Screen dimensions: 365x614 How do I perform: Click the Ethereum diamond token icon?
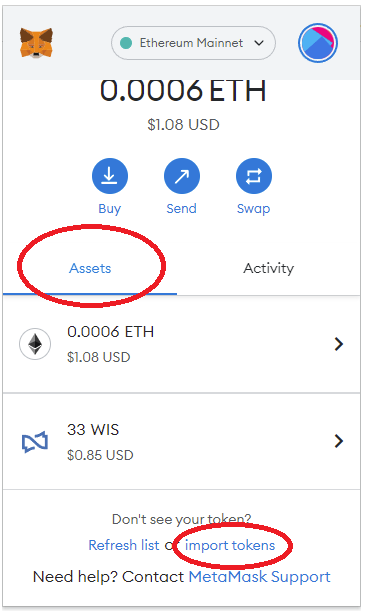(35, 344)
